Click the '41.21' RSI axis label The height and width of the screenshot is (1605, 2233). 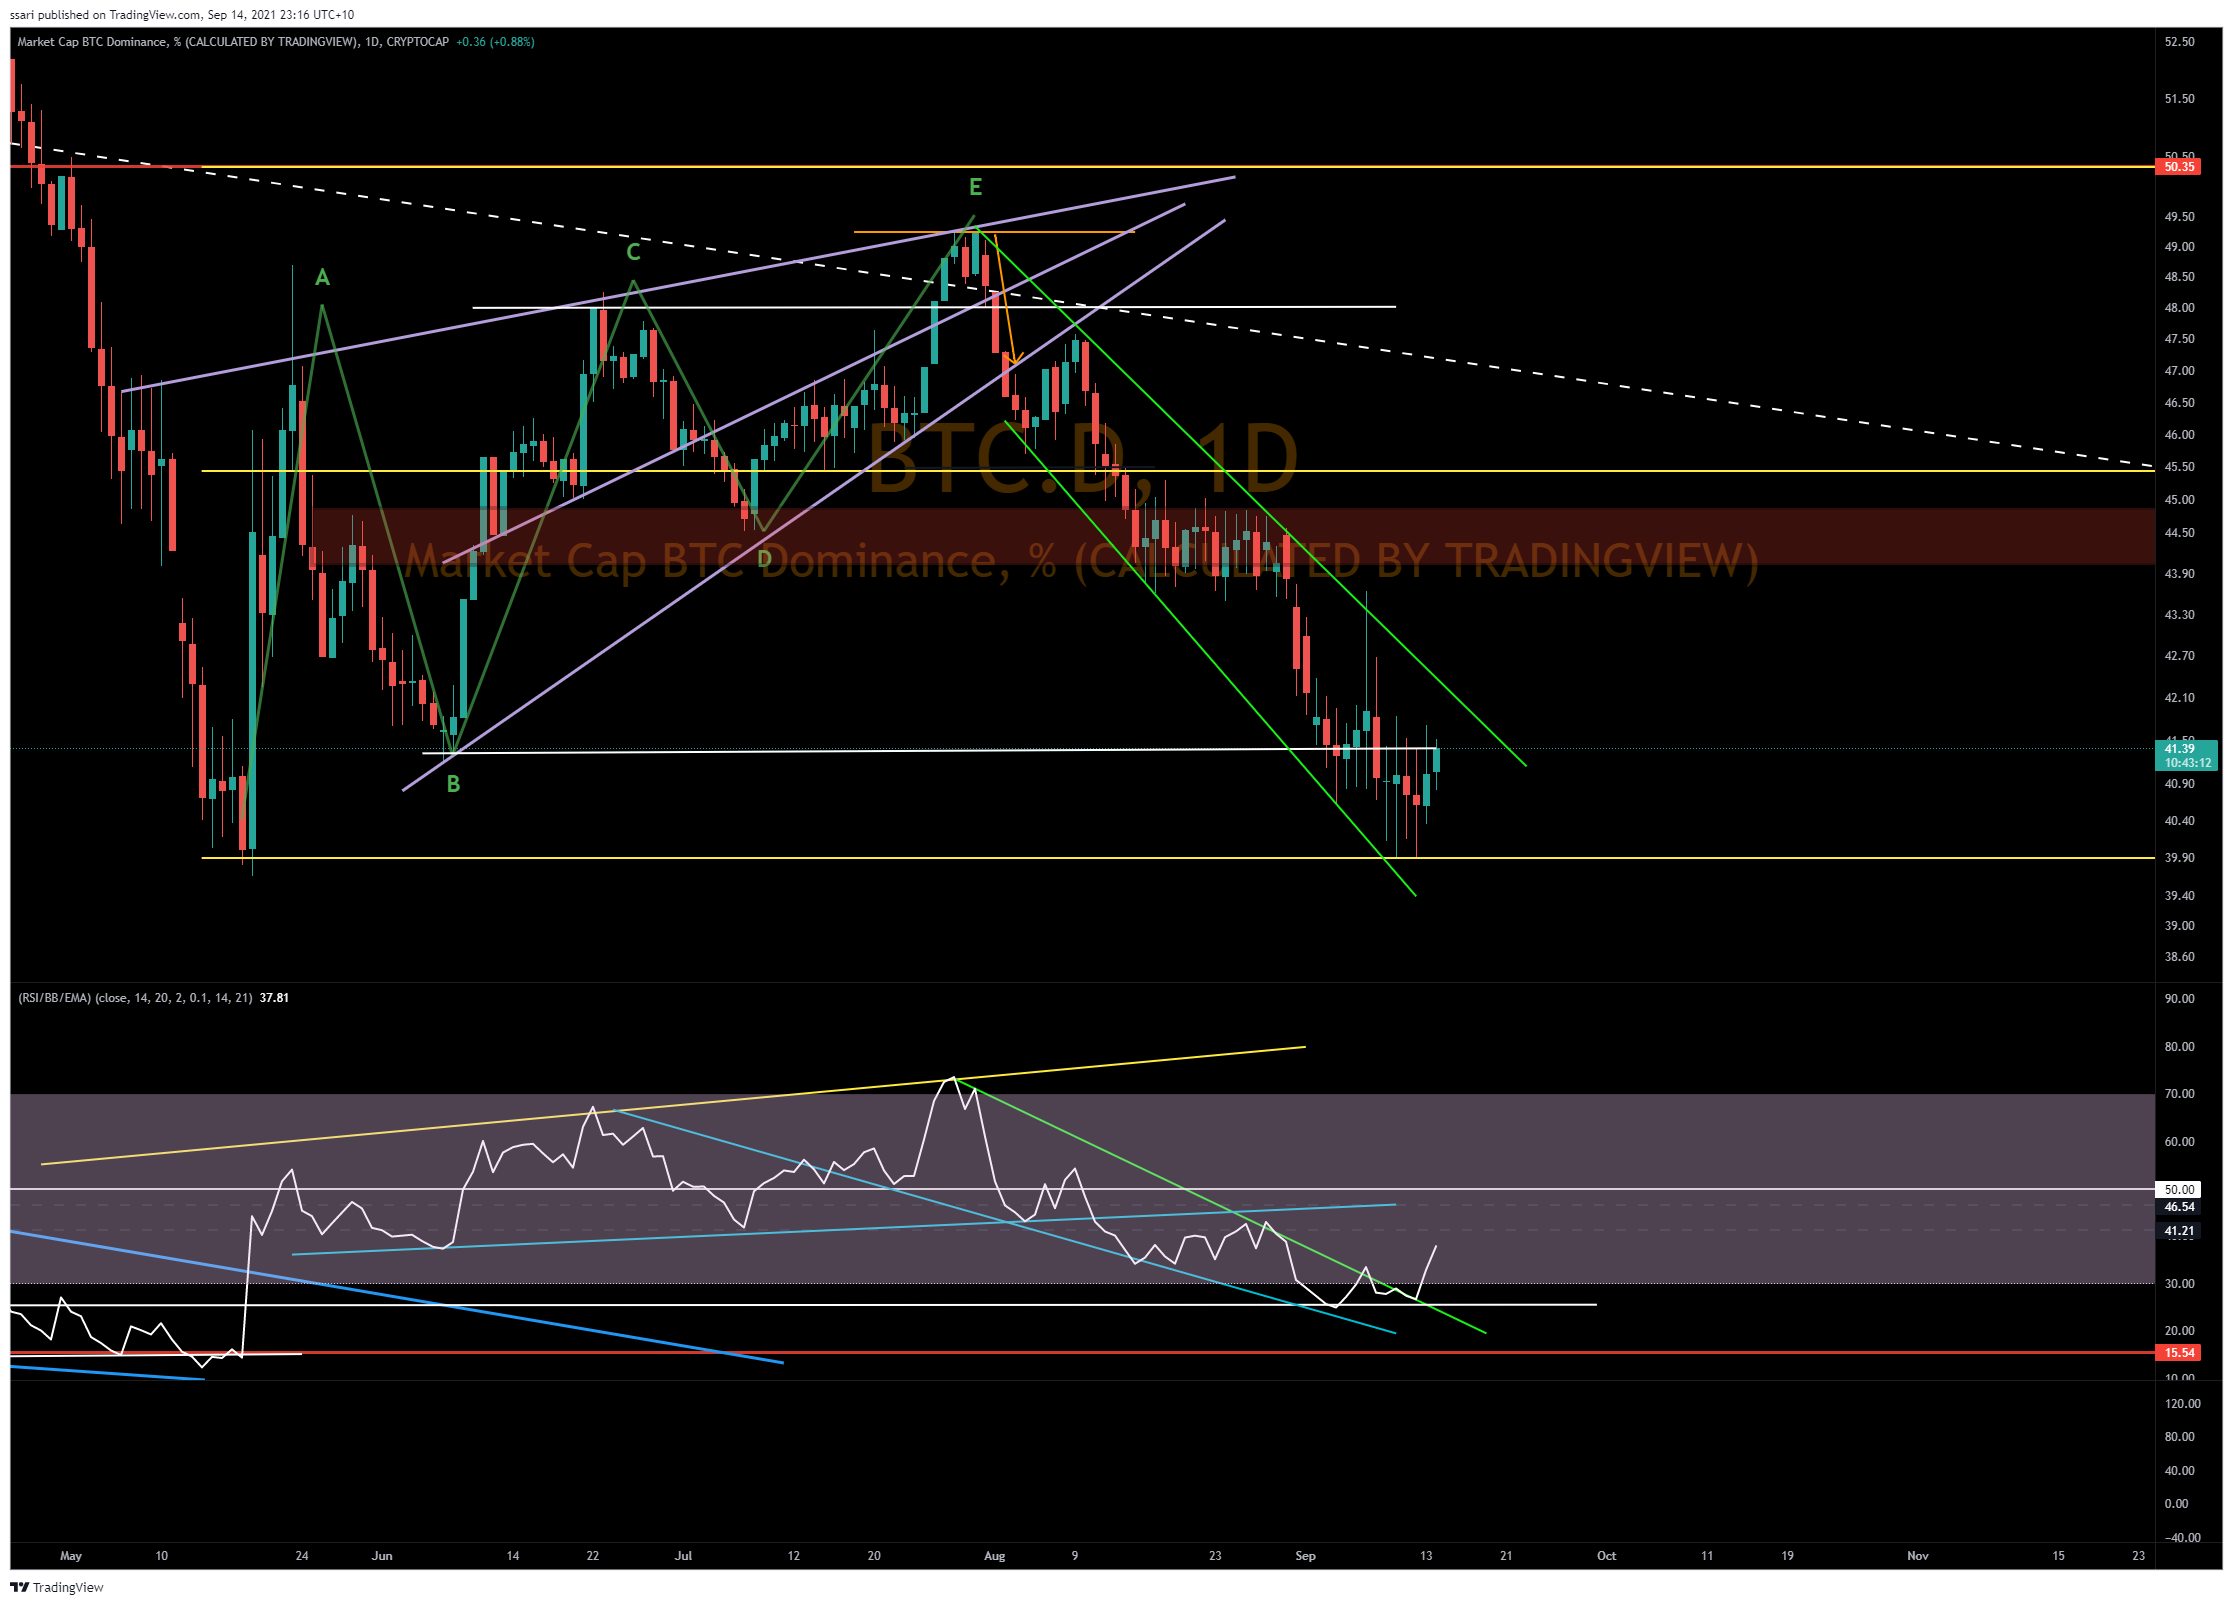tap(2180, 1231)
